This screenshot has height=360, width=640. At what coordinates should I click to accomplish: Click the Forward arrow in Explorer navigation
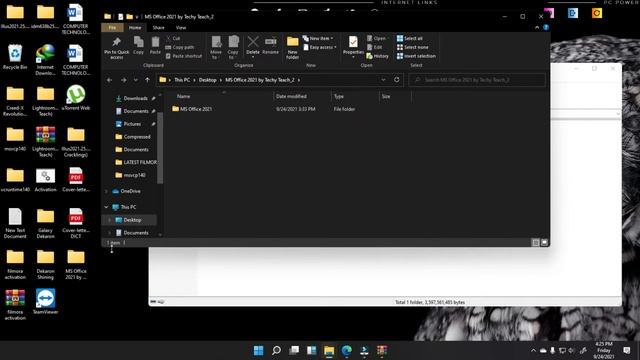(124, 80)
